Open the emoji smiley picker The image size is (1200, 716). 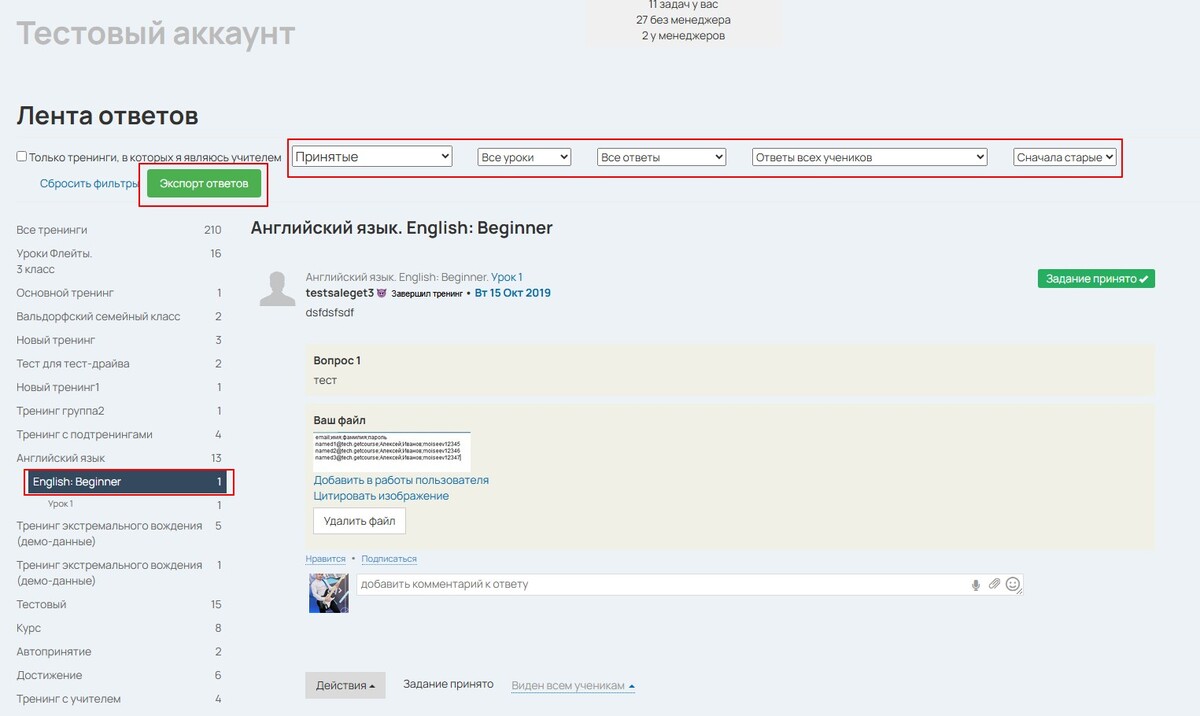tap(1012, 584)
